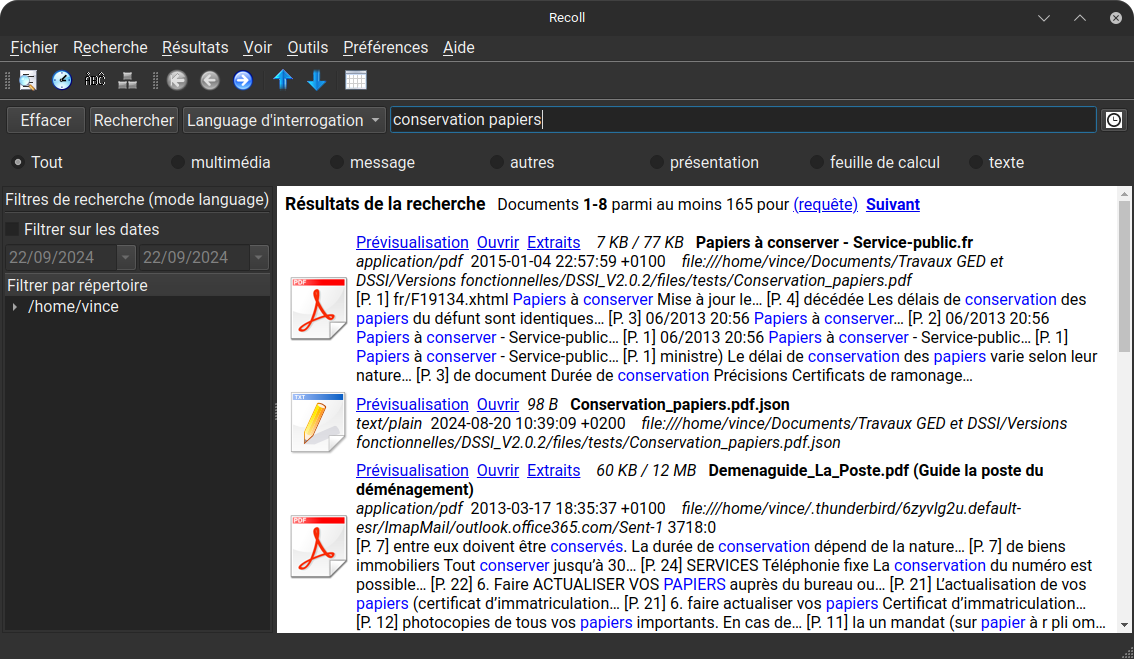Expand the /home/vince directory tree

tap(14, 307)
